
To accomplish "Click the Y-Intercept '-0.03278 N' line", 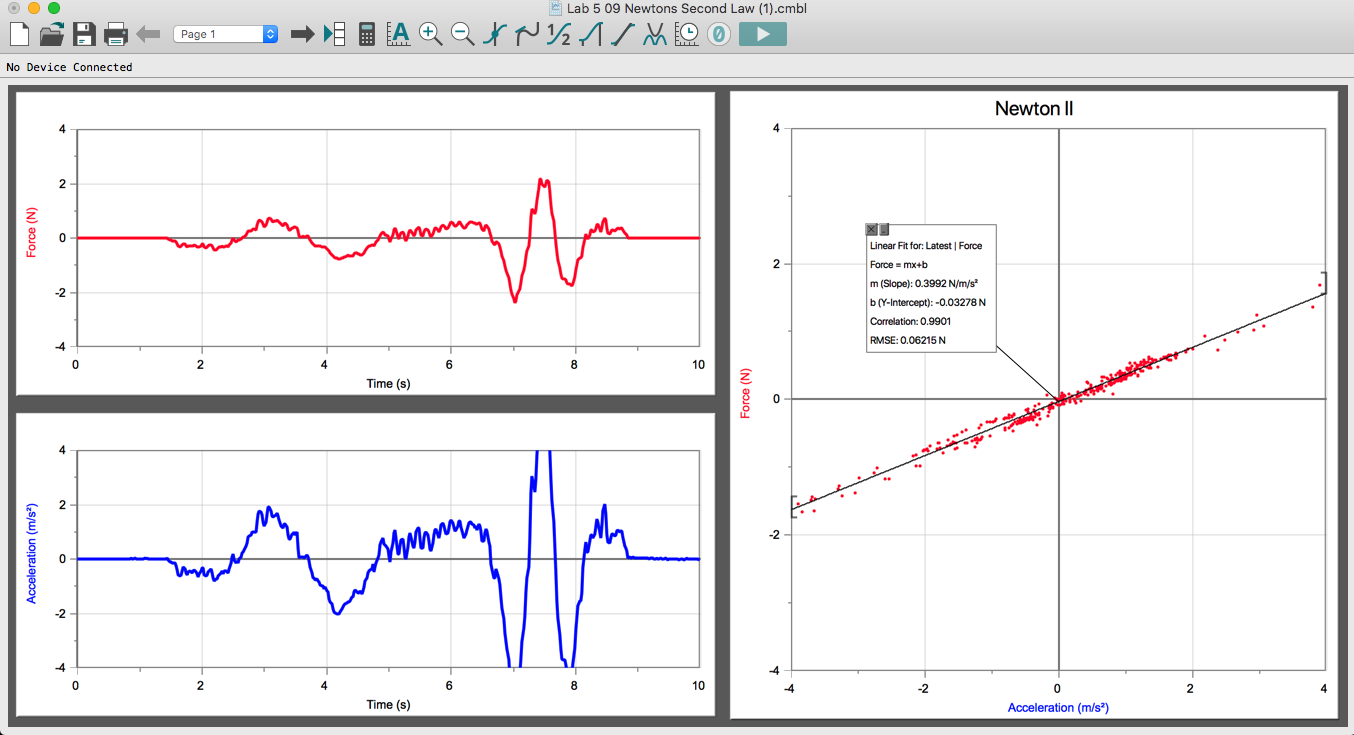I will pyautogui.click(x=928, y=303).
